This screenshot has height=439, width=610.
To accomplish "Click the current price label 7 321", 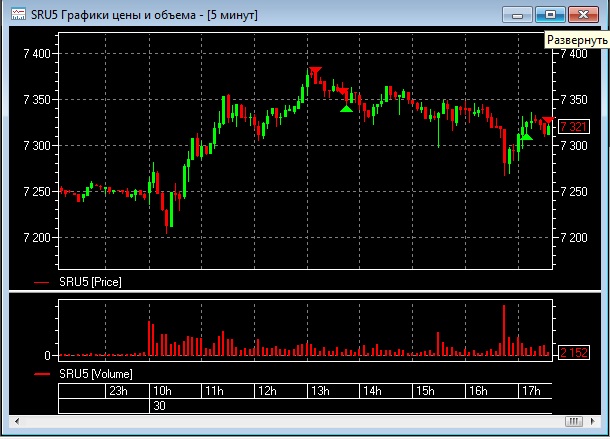I will pyautogui.click(x=574, y=126).
